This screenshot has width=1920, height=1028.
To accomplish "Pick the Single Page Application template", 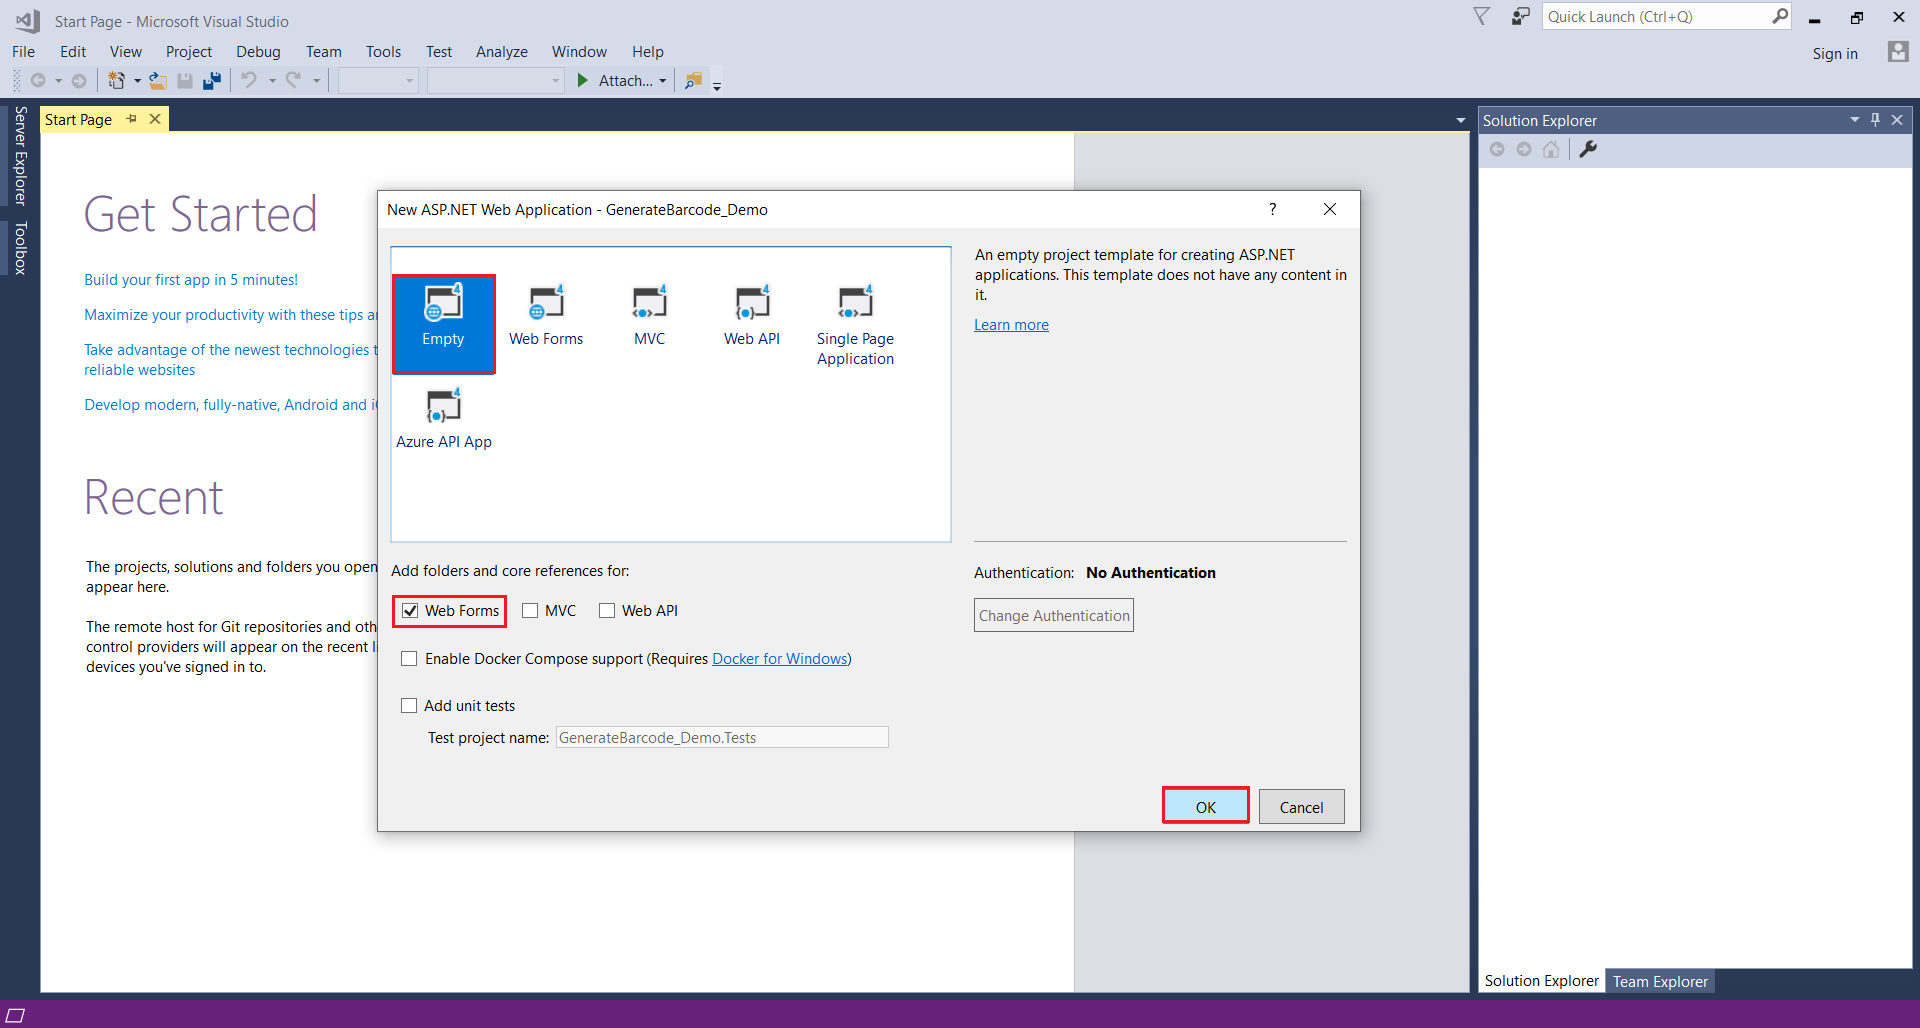I will click(855, 326).
